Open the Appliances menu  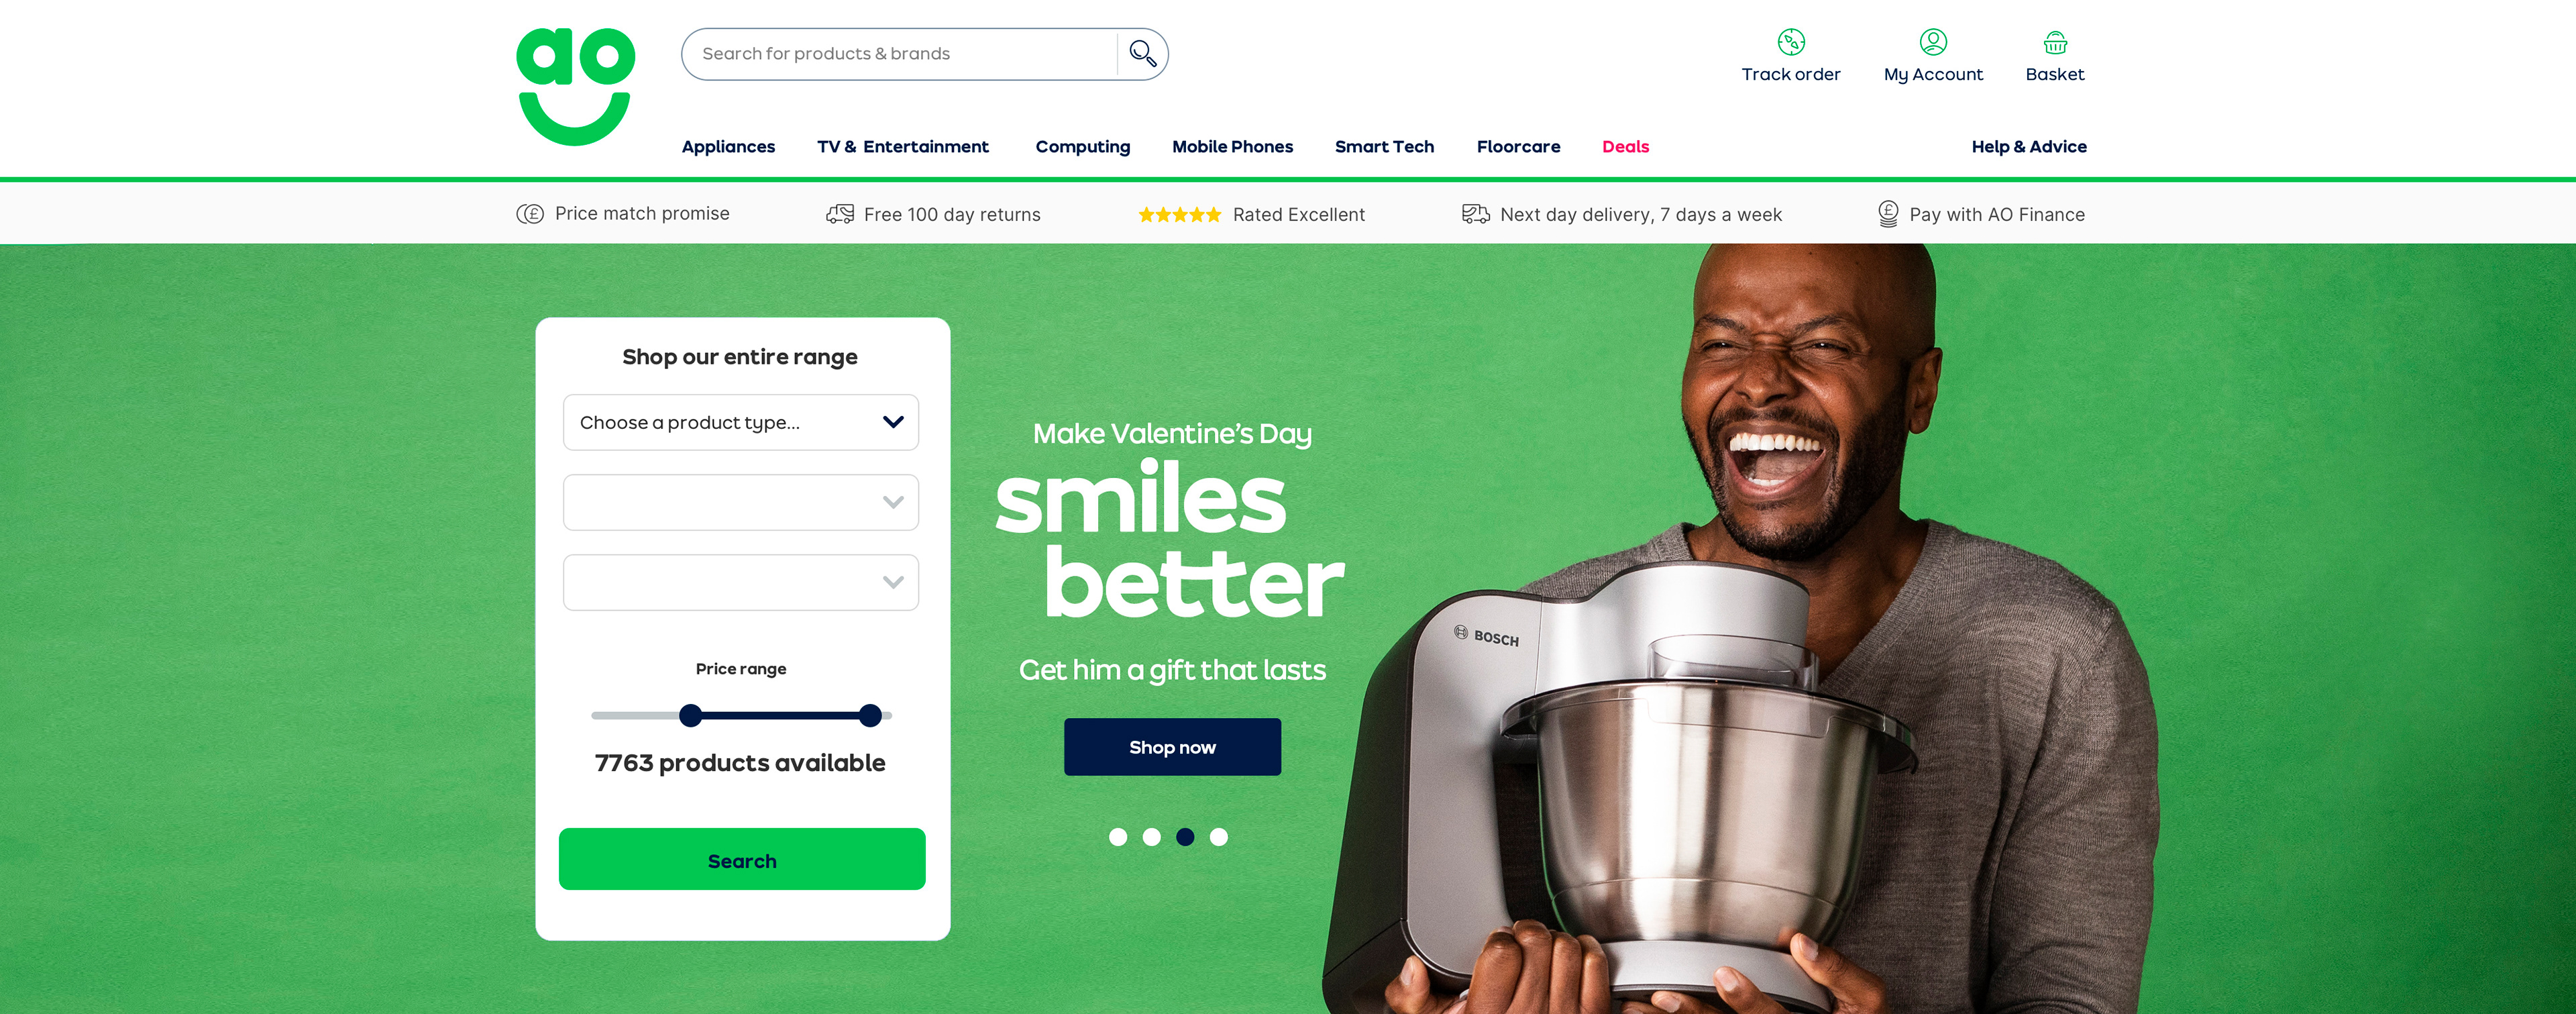coord(728,147)
